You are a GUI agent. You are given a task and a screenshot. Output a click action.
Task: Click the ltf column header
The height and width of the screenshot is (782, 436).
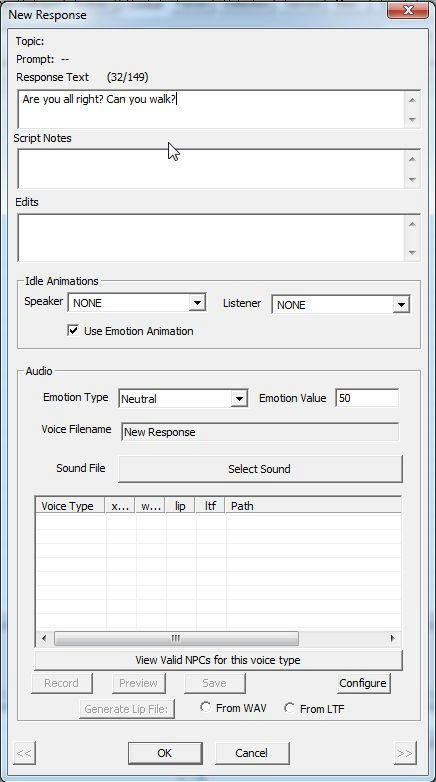pos(211,506)
